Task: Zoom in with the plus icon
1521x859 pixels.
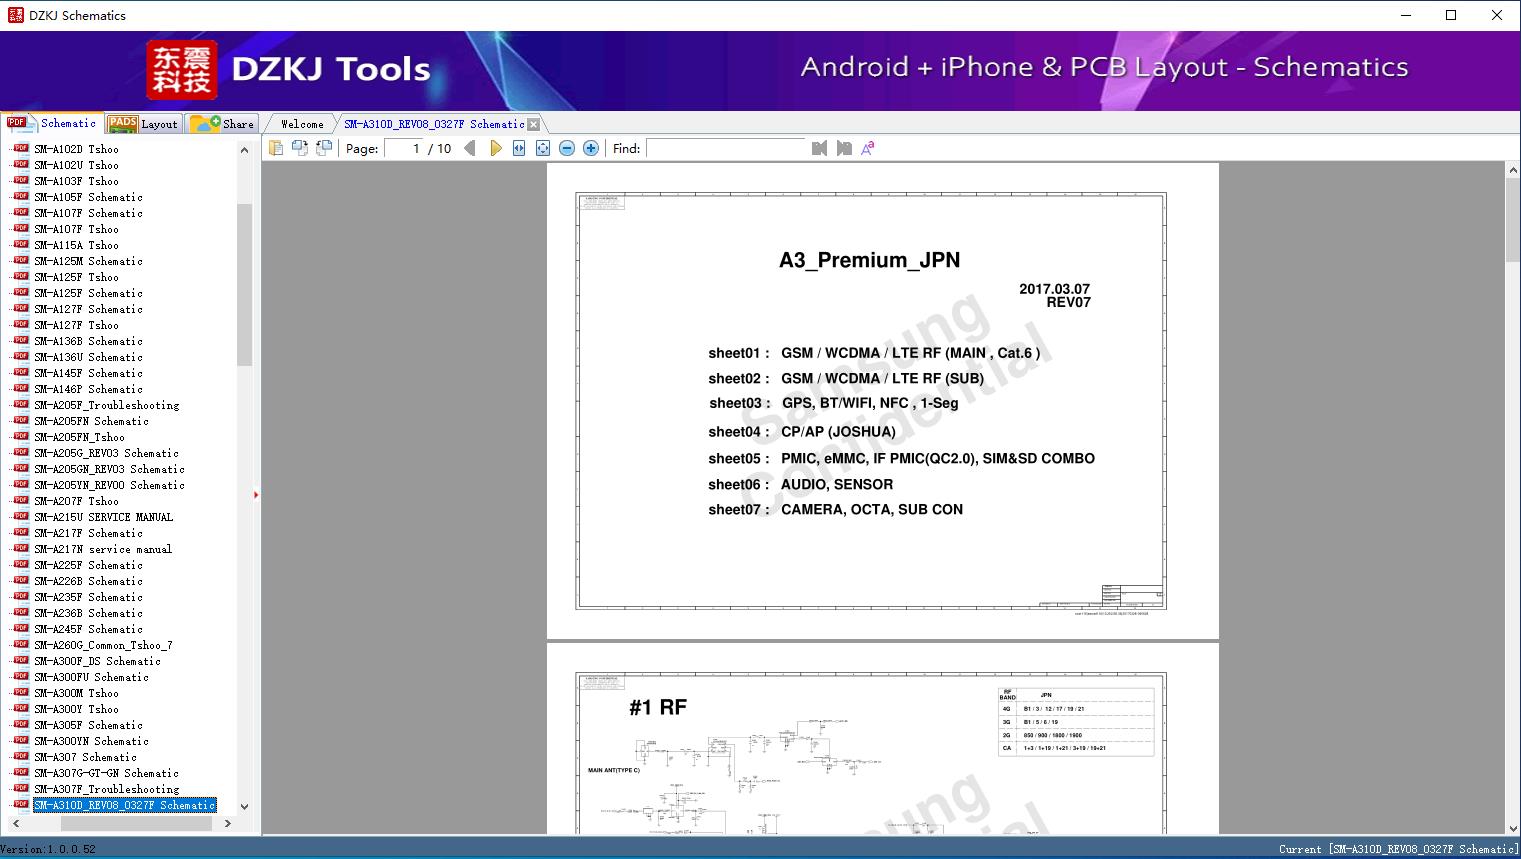Action: pos(591,148)
